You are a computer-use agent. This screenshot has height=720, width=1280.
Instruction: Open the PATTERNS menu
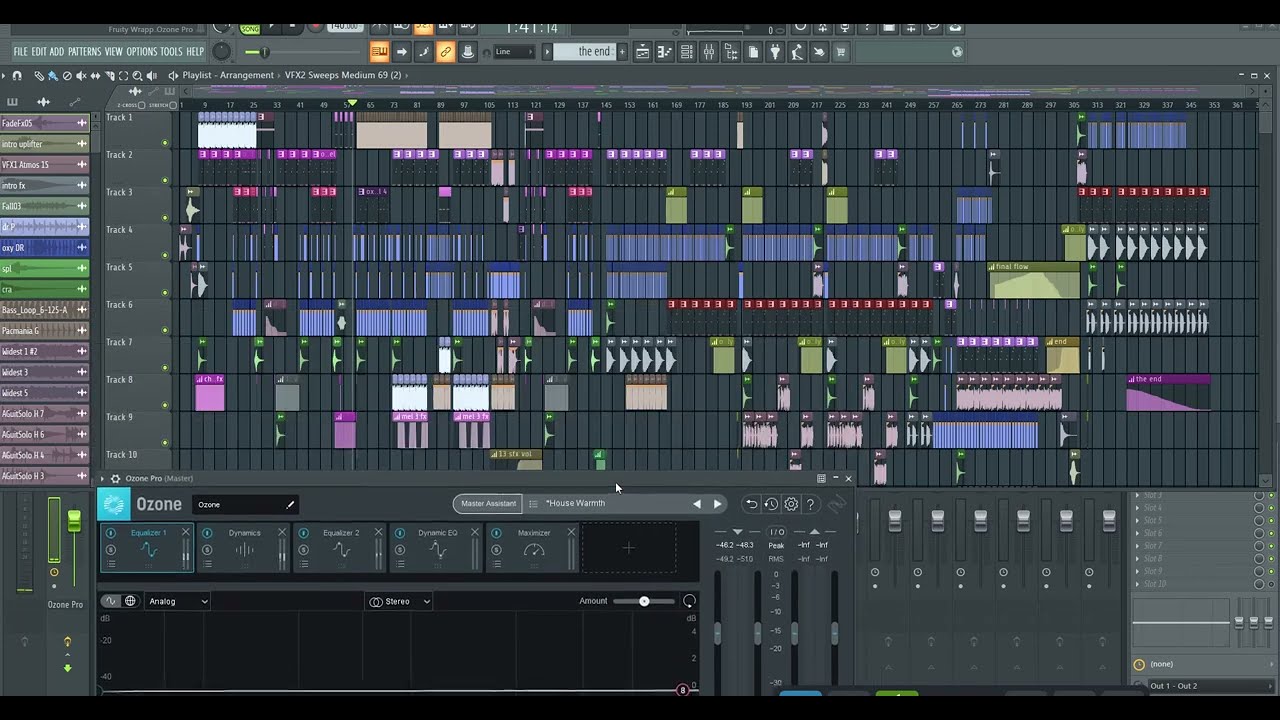[x=84, y=52]
